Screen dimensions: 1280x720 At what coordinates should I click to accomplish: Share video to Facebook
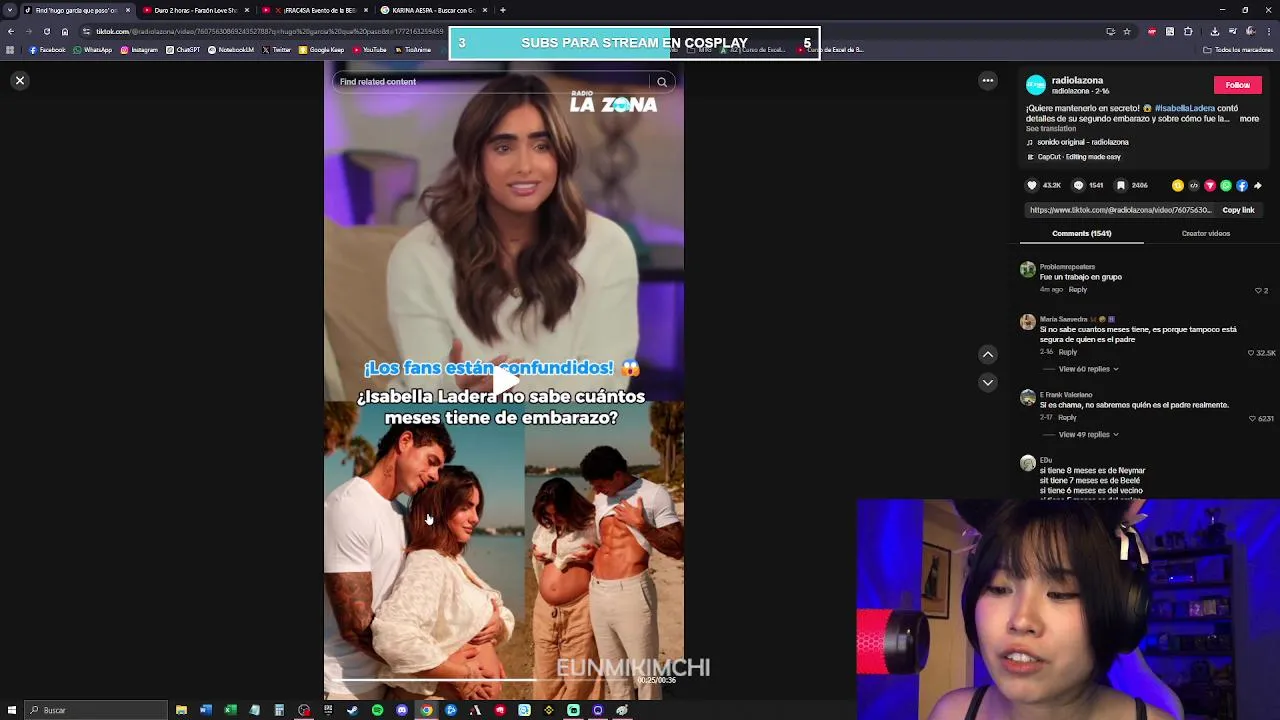click(1242, 185)
